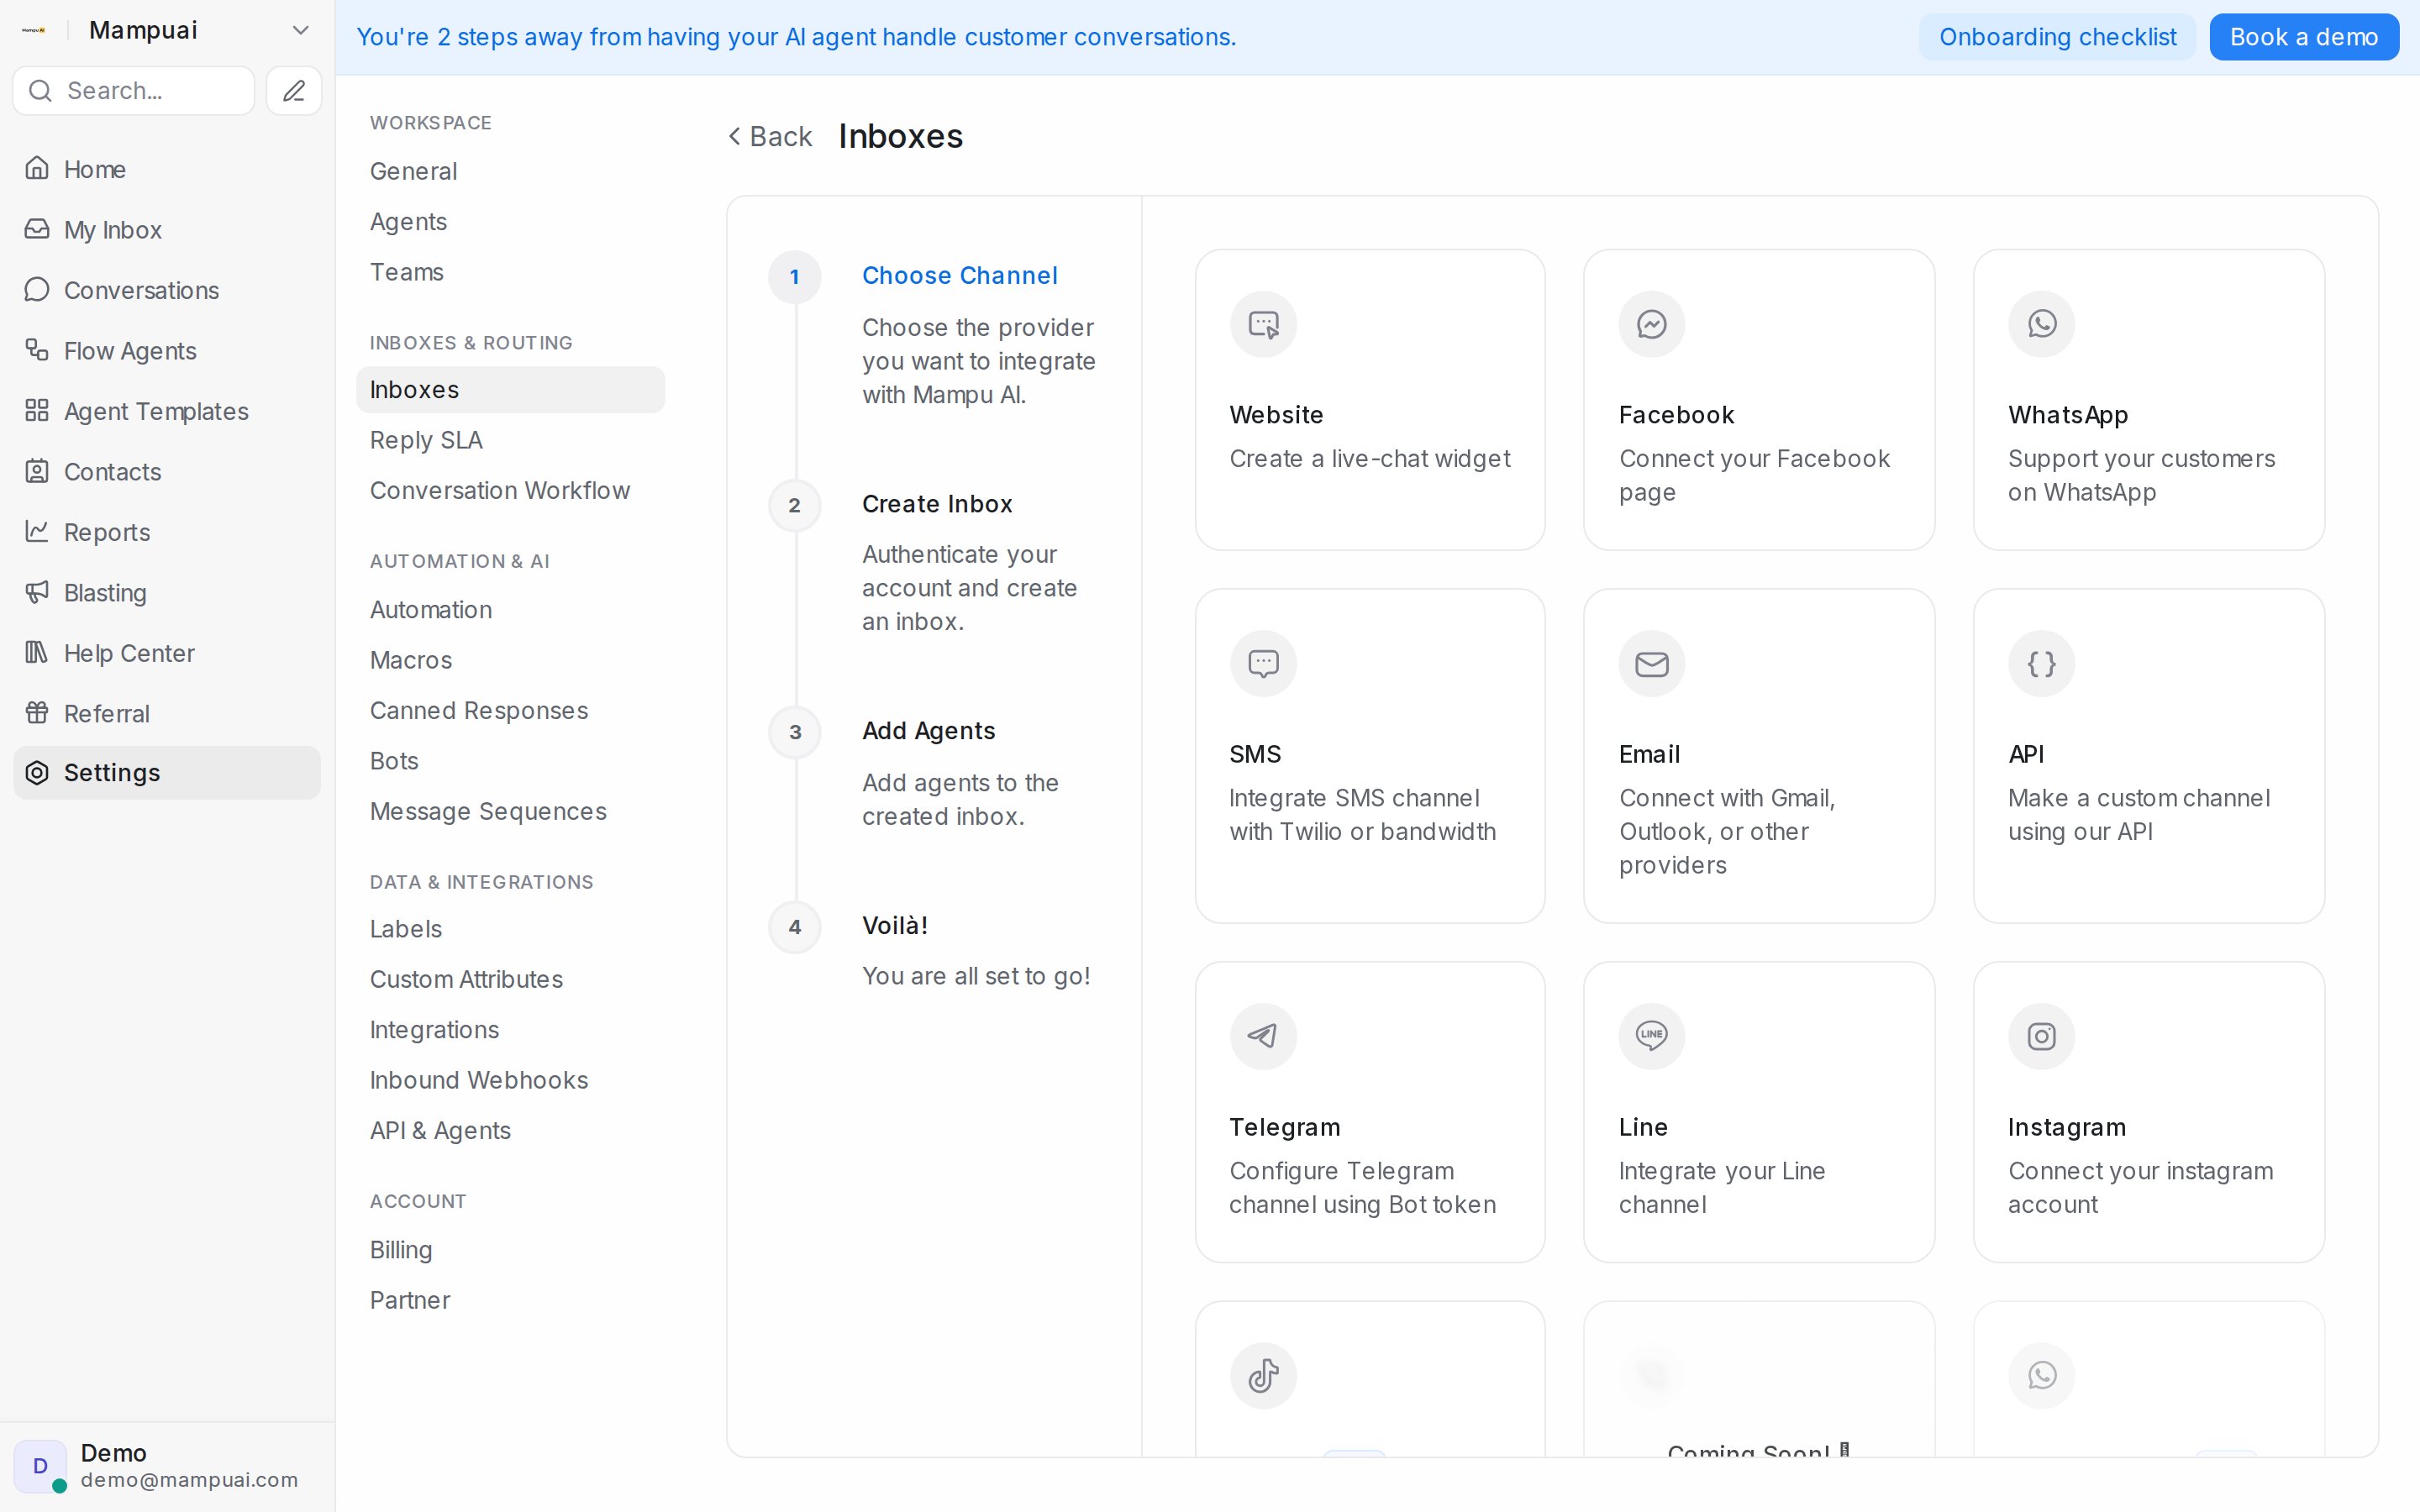Click the Create Inbox step title
The image size is (2420, 1512).
tap(937, 504)
